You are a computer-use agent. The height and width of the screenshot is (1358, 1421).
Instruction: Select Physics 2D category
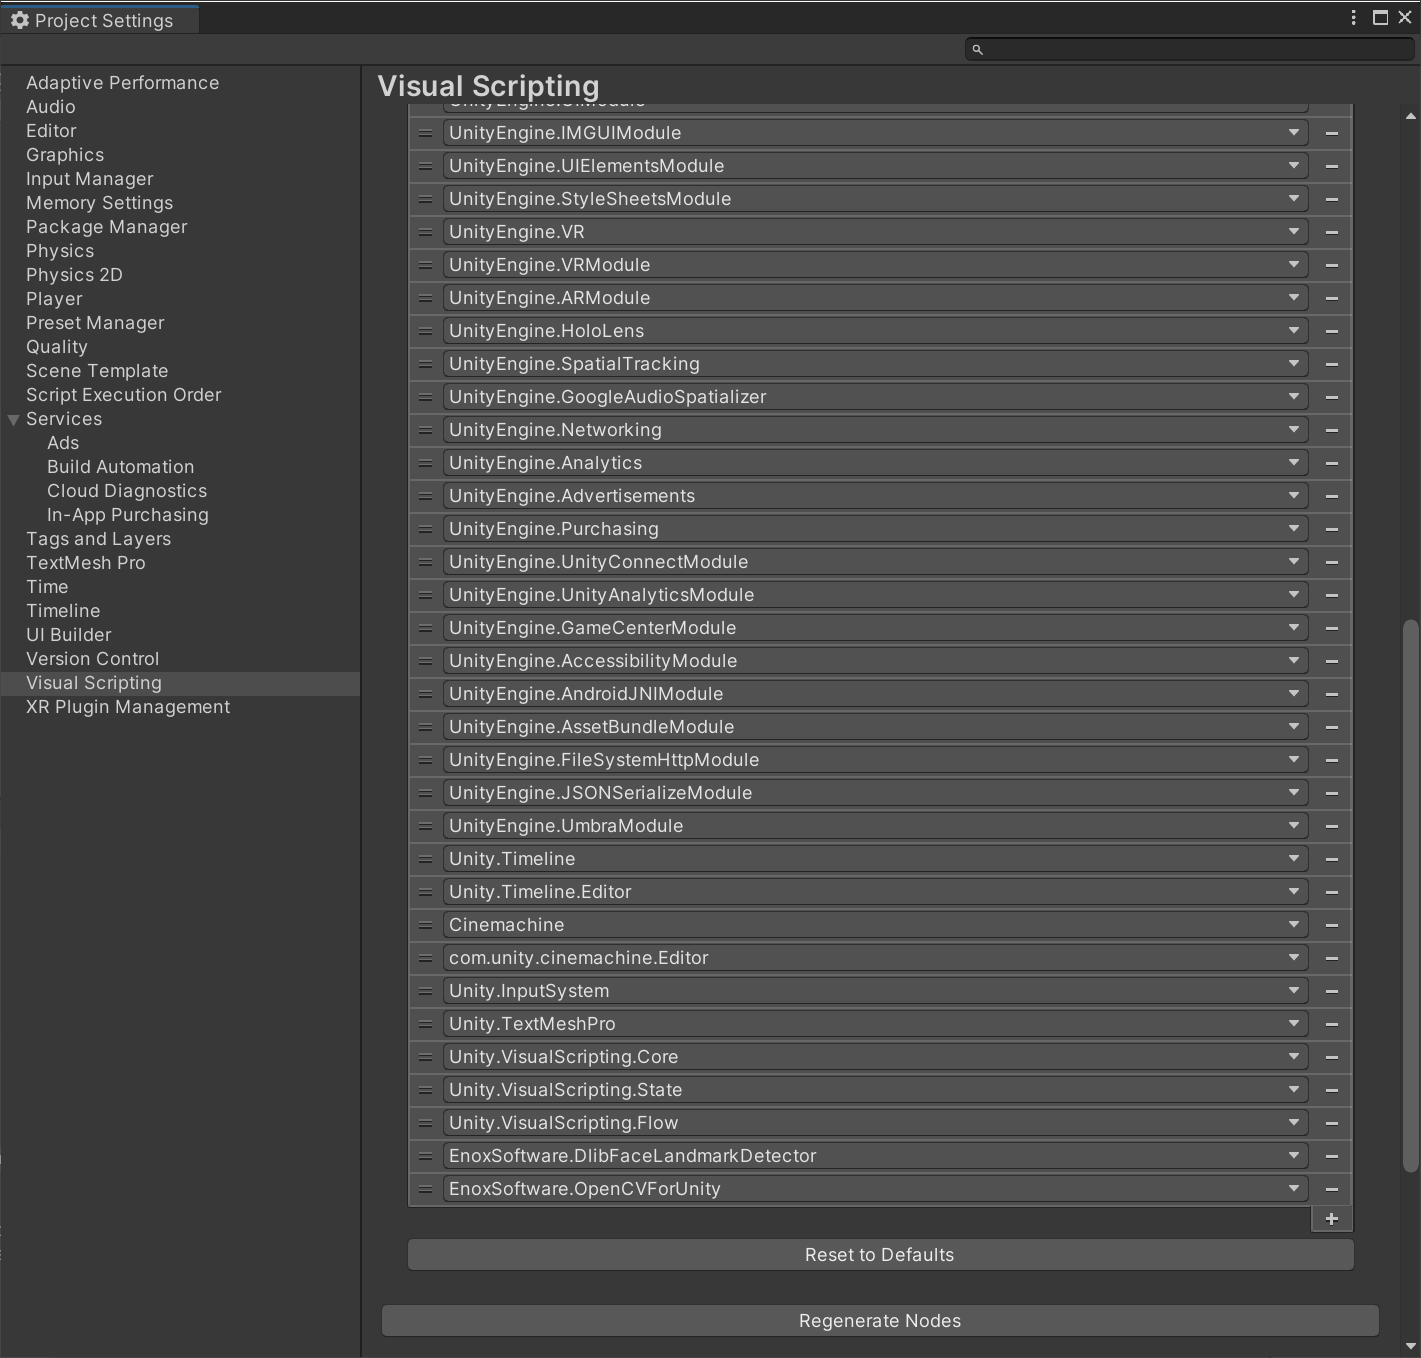tap(74, 275)
